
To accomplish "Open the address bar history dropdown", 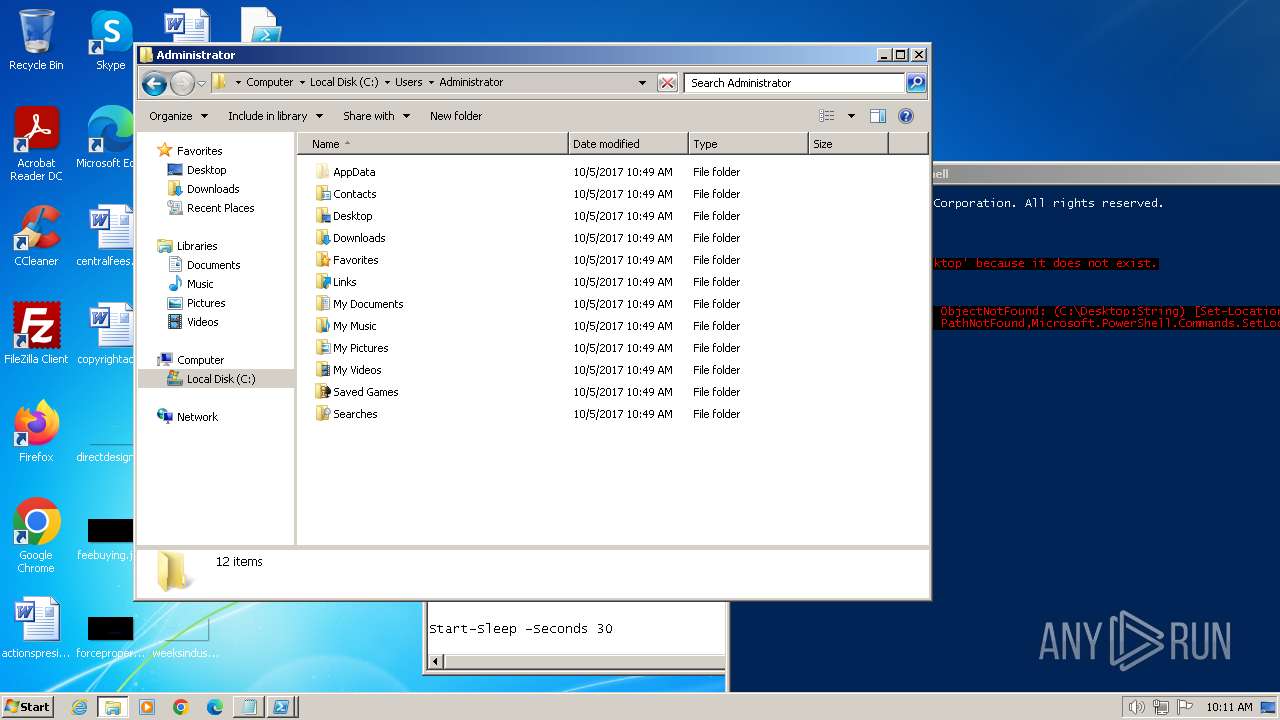I will [642, 83].
